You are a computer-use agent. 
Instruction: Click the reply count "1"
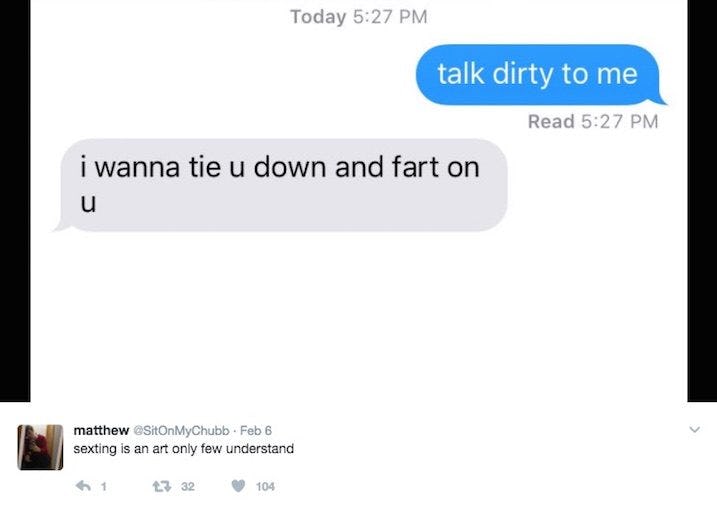click(104, 487)
